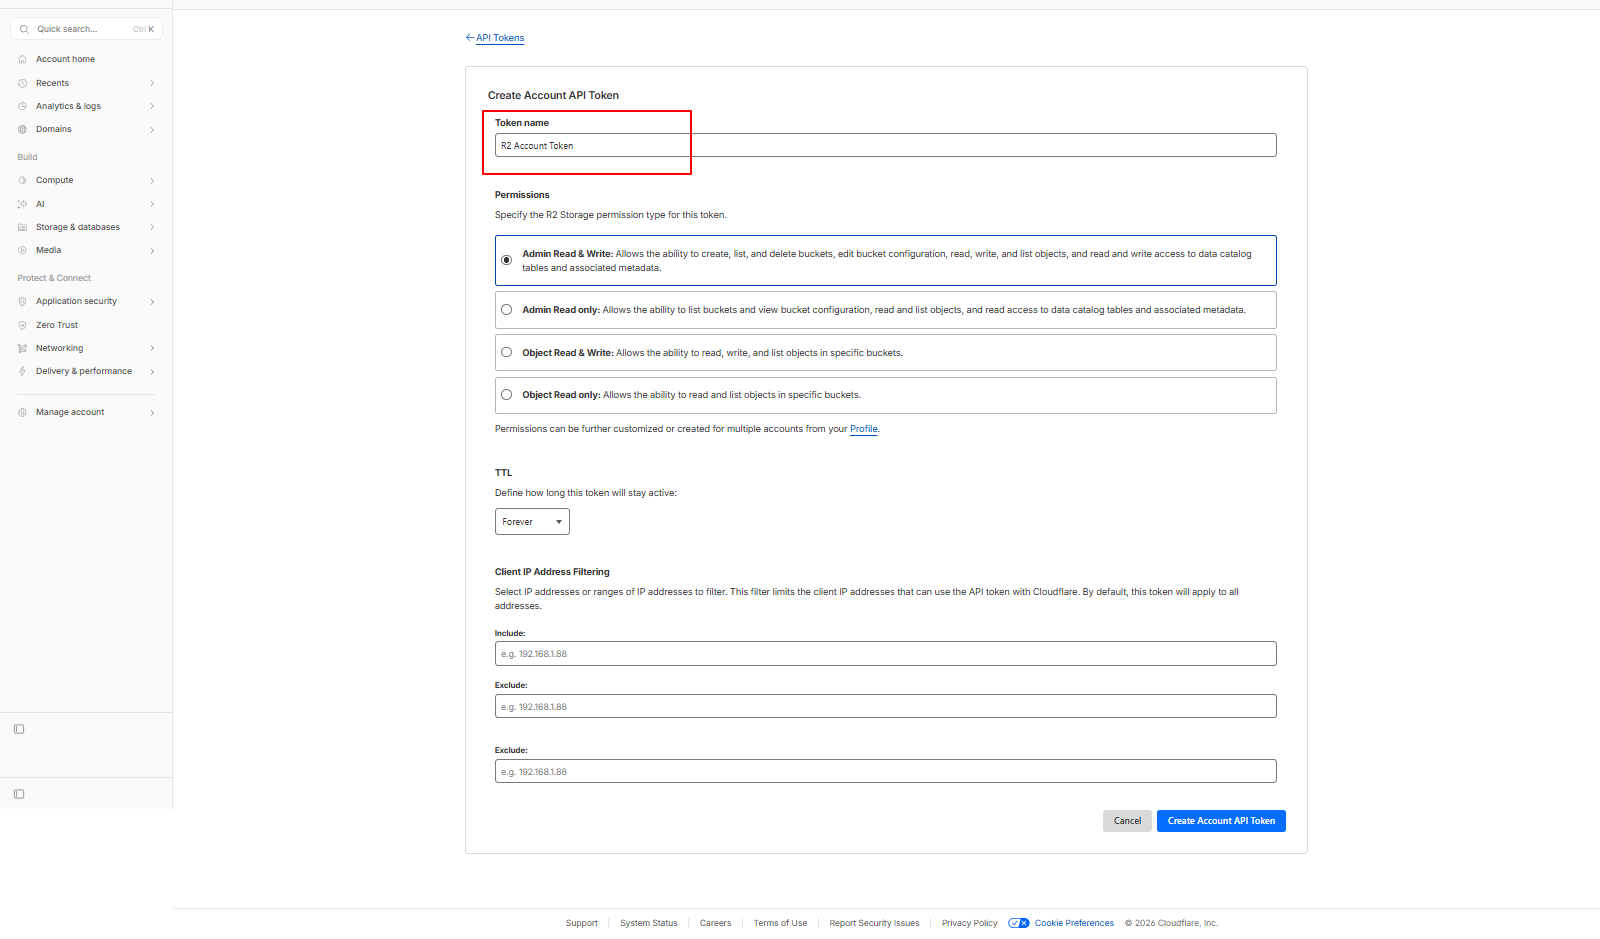Screen dimensions: 1600x939
Task: Open the Application security menu item
Action: tap(76, 301)
